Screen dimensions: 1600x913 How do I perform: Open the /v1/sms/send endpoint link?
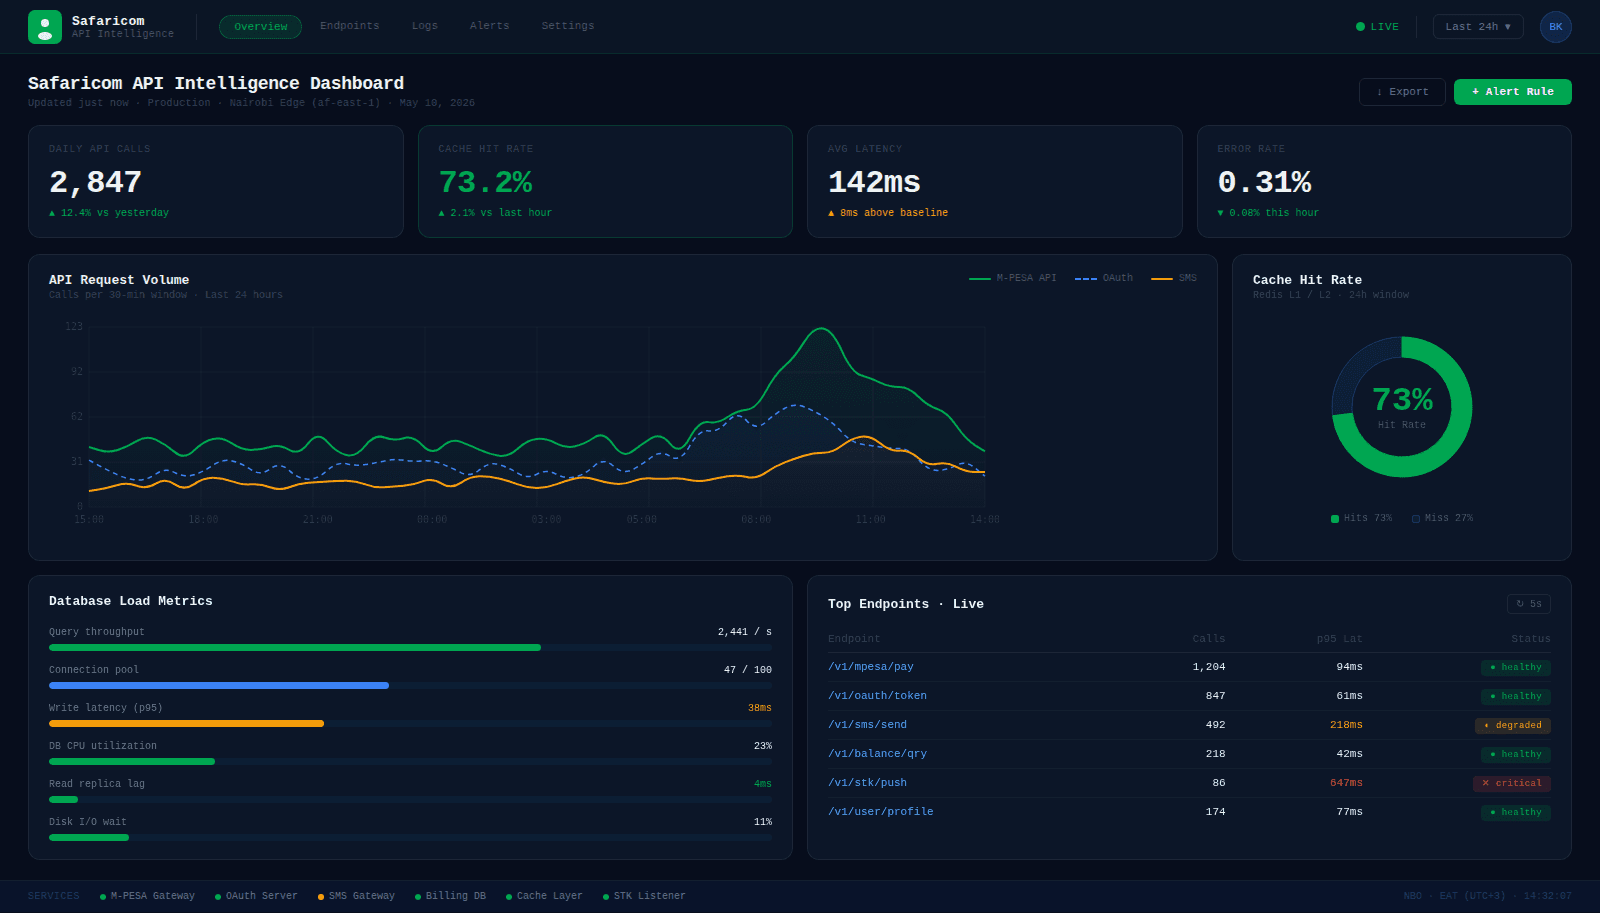867,725
